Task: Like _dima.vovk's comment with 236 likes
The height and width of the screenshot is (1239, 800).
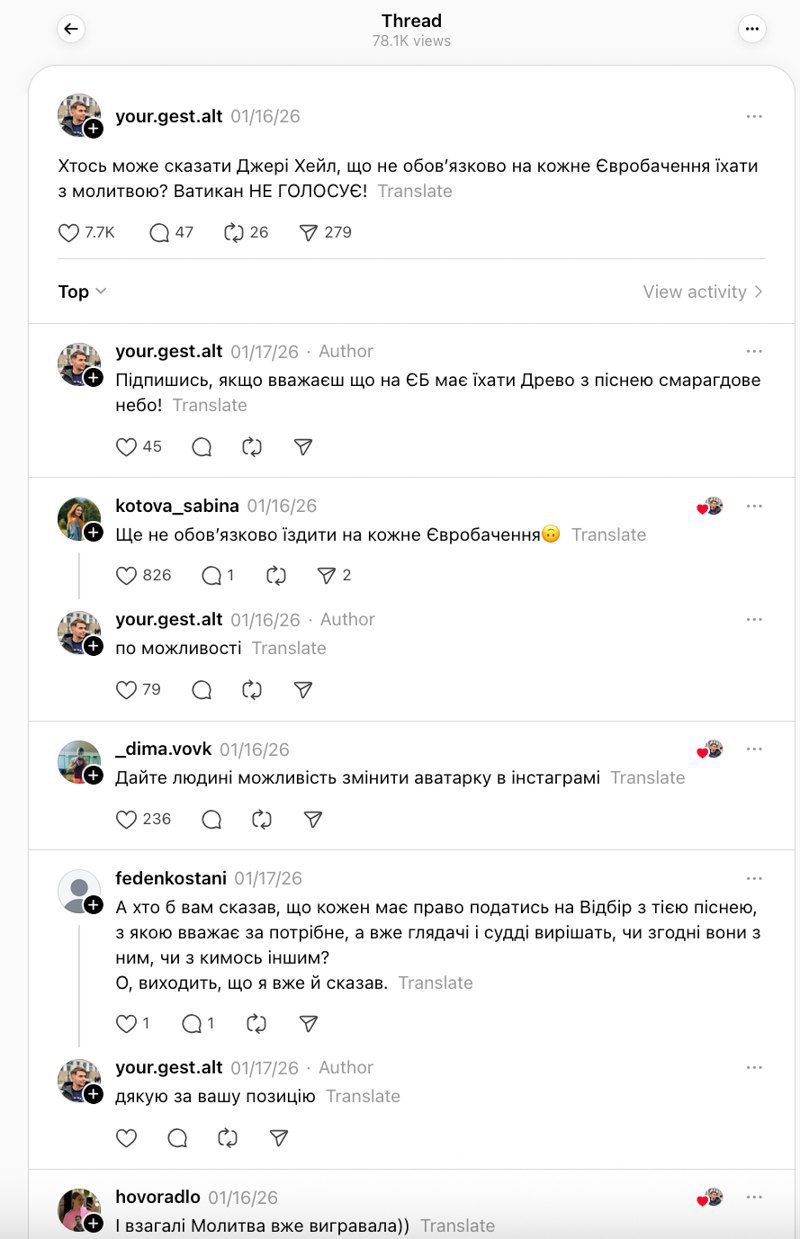Action: [127, 820]
